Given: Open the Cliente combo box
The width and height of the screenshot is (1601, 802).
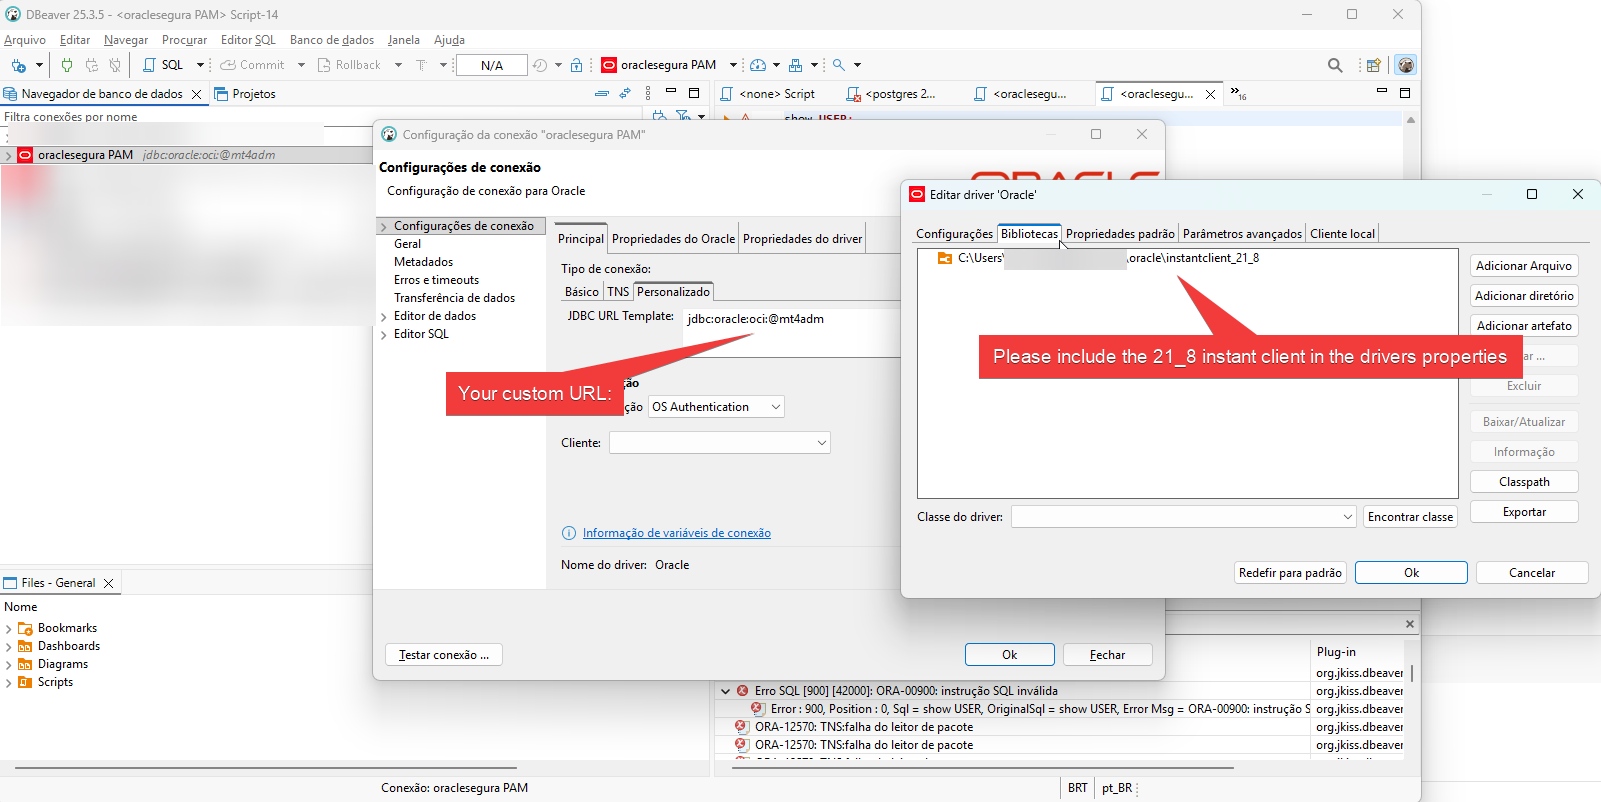Looking at the screenshot, I should 720,443.
